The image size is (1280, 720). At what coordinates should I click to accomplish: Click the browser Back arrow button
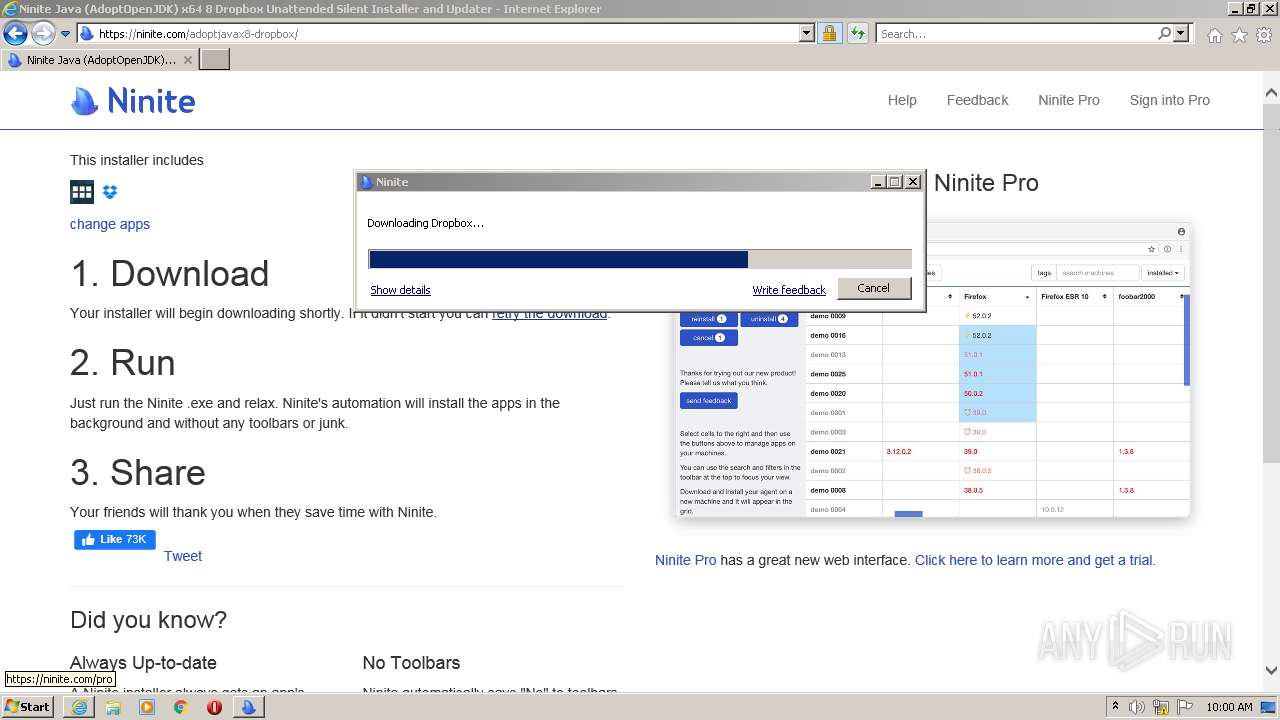pyautogui.click(x=15, y=33)
